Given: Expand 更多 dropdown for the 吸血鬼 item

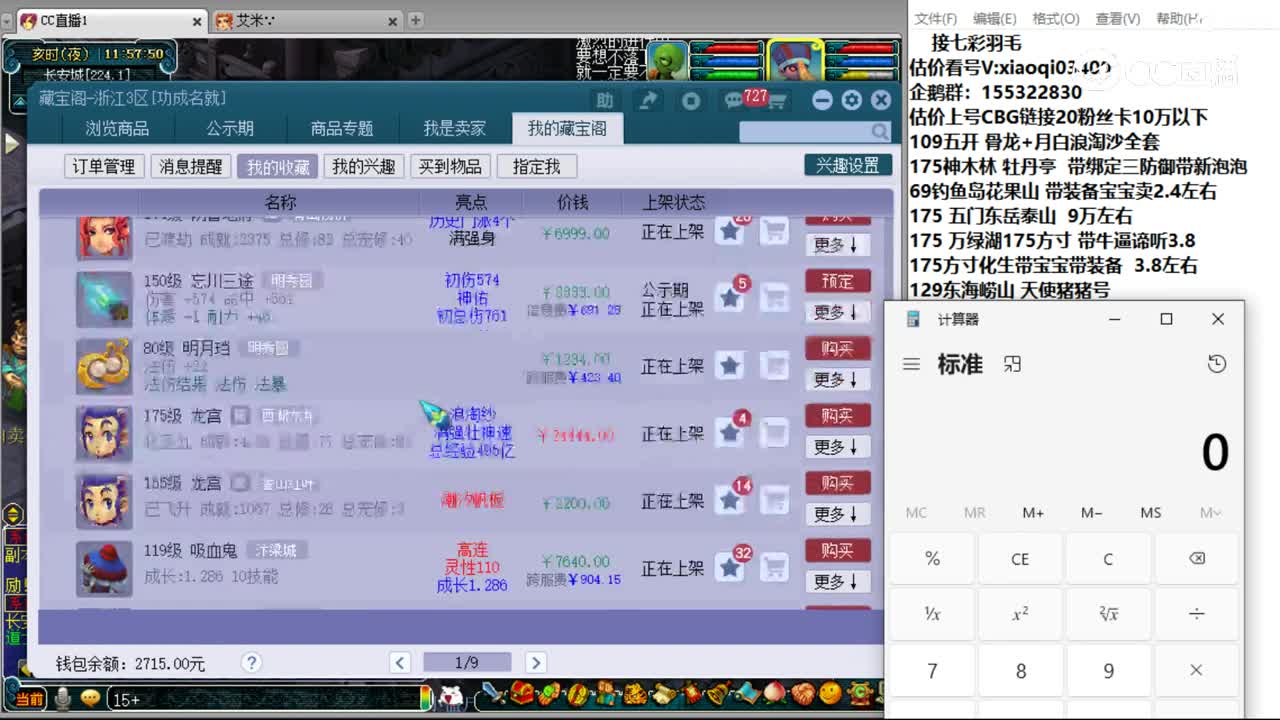Looking at the screenshot, I should [x=838, y=582].
